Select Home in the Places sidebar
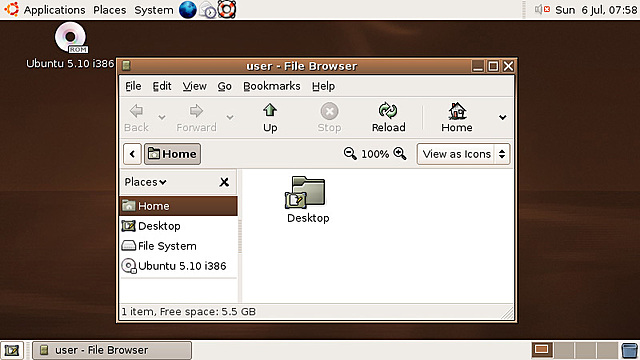The width and height of the screenshot is (640, 360). pyautogui.click(x=178, y=206)
